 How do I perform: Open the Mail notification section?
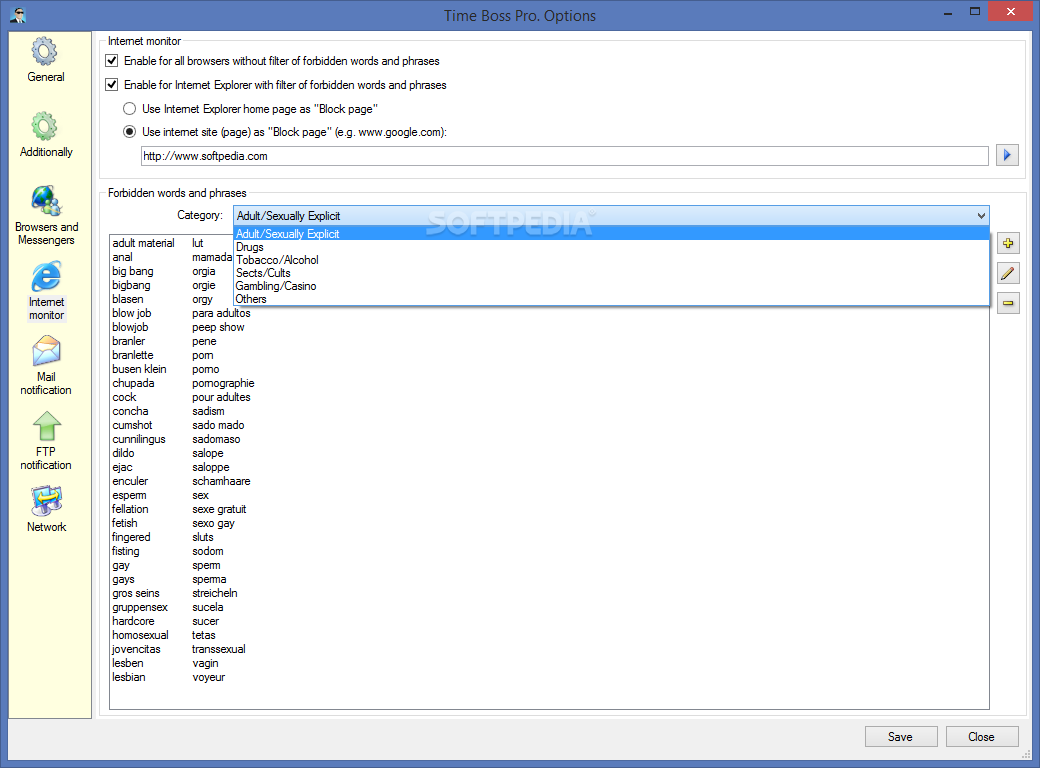coord(46,365)
